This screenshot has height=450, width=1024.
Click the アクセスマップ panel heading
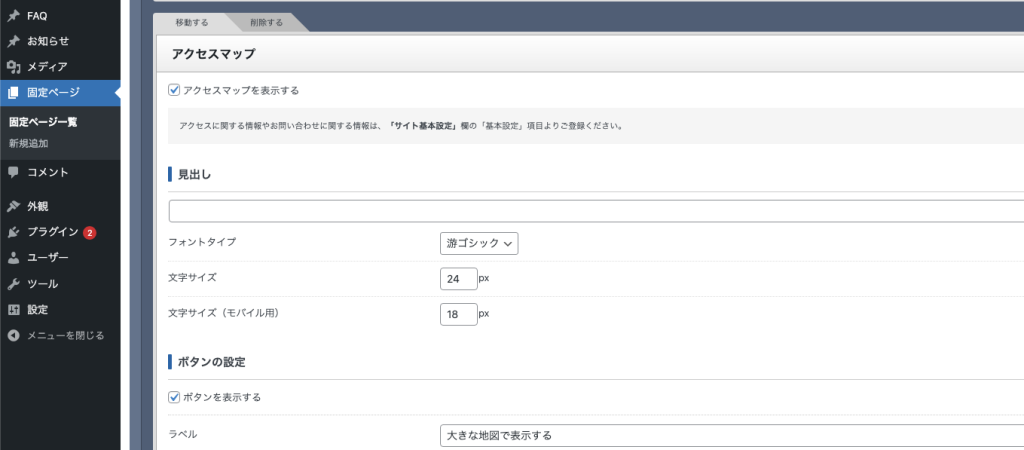(213, 54)
